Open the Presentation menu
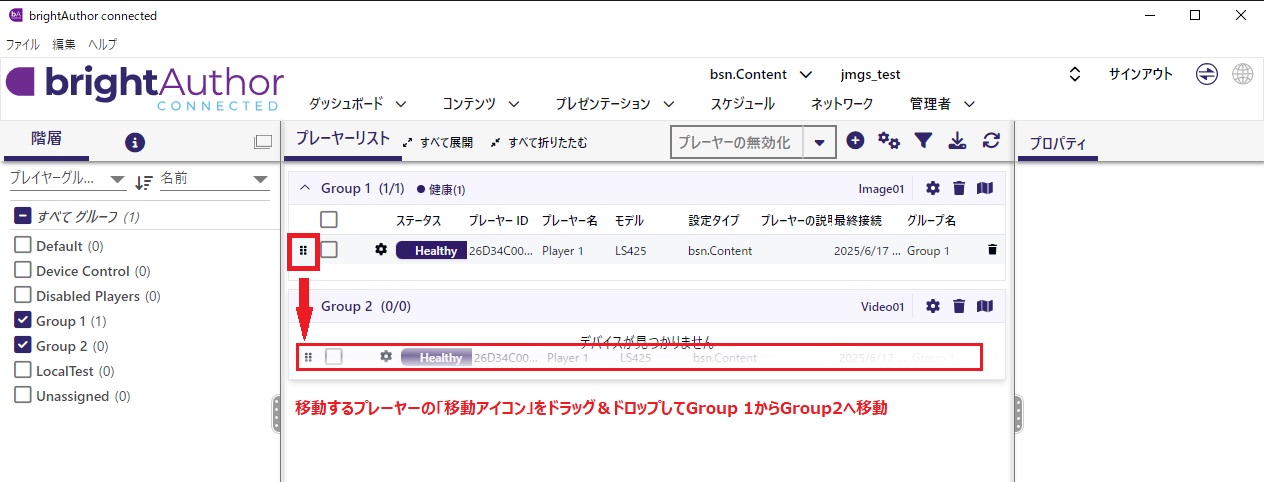Image resolution: width=1264 pixels, height=482 pixels. point(614,103)
